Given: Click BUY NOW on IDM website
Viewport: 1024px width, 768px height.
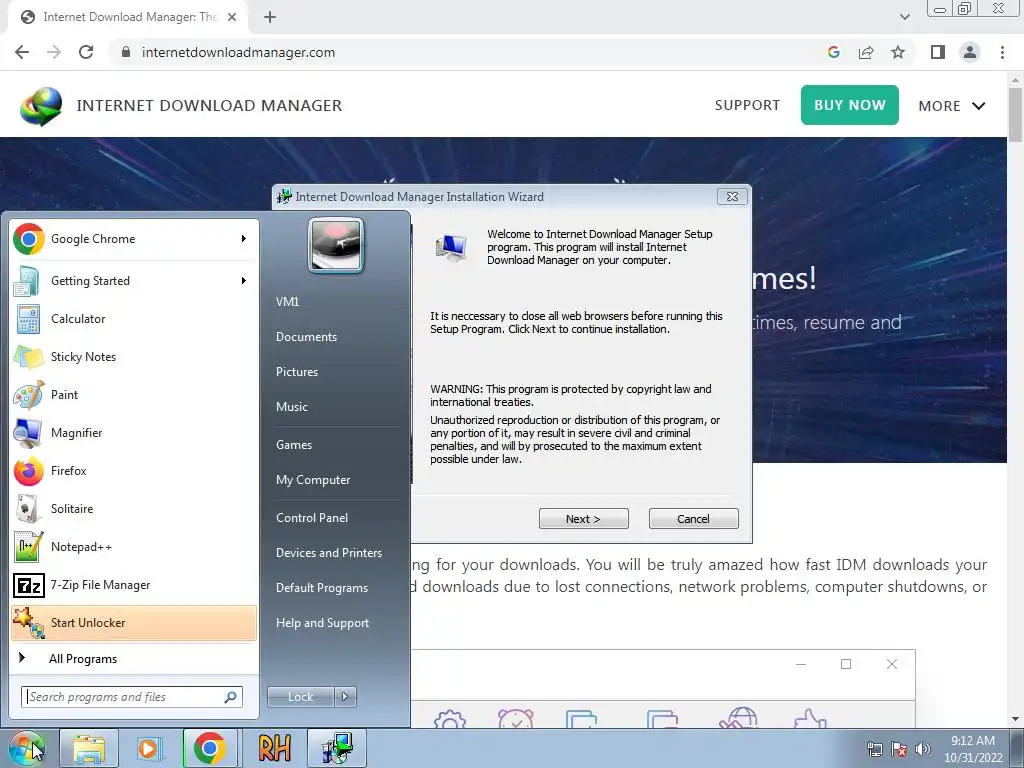Looking at the screenshot, I should point(850,105).
